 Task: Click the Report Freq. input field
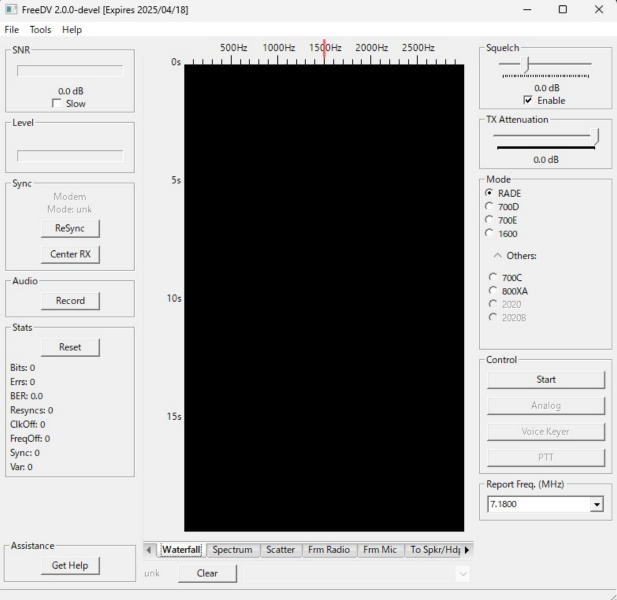click(x=537, y=505)
